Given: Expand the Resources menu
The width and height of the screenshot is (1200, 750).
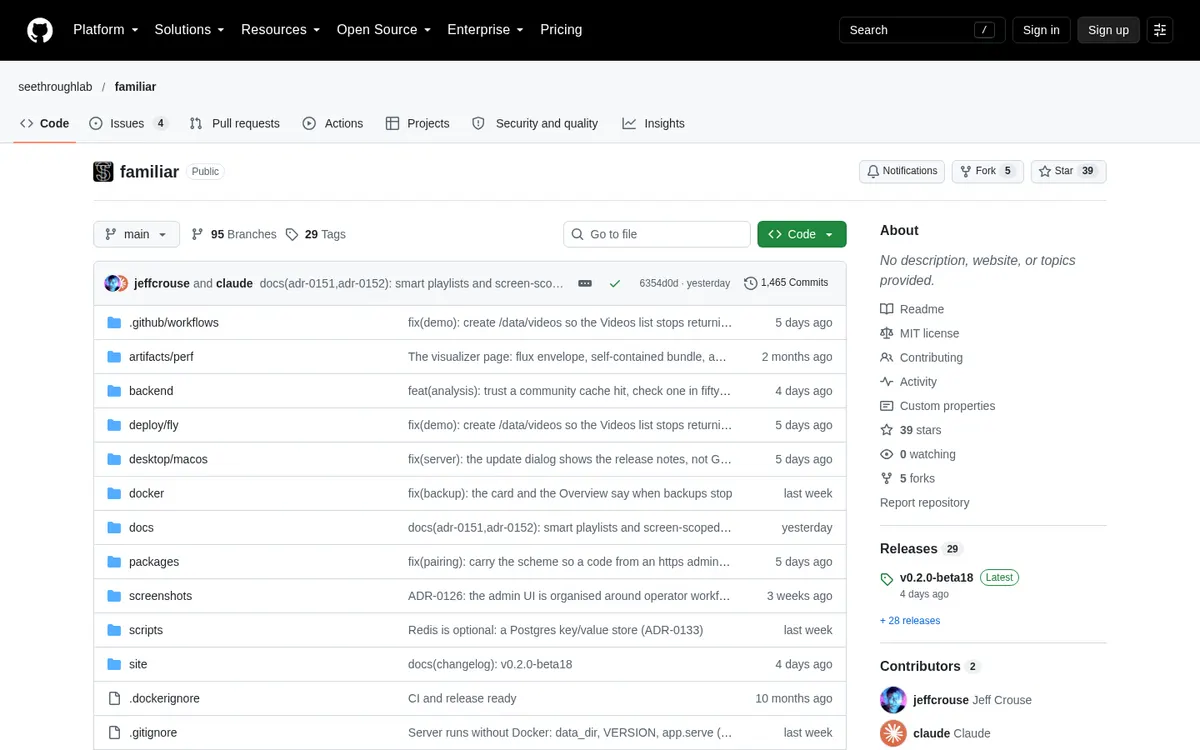Looking at the screenshot, I should (x=281, y=30).
